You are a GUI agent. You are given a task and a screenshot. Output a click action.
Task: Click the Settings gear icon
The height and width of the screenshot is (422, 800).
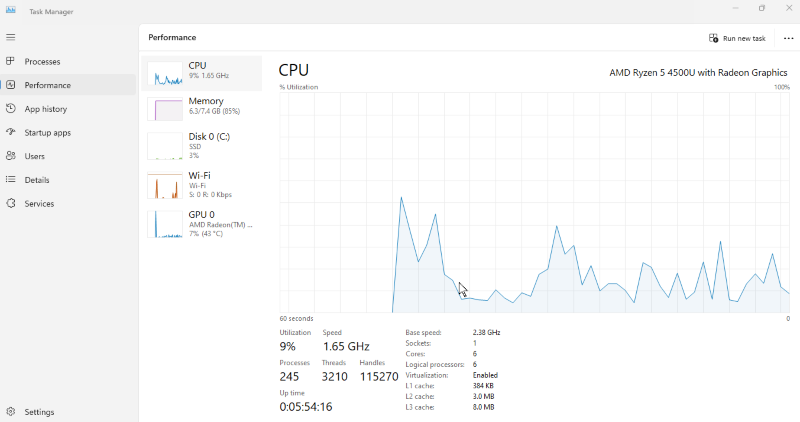pyautogui.click(x=10, y=411)
